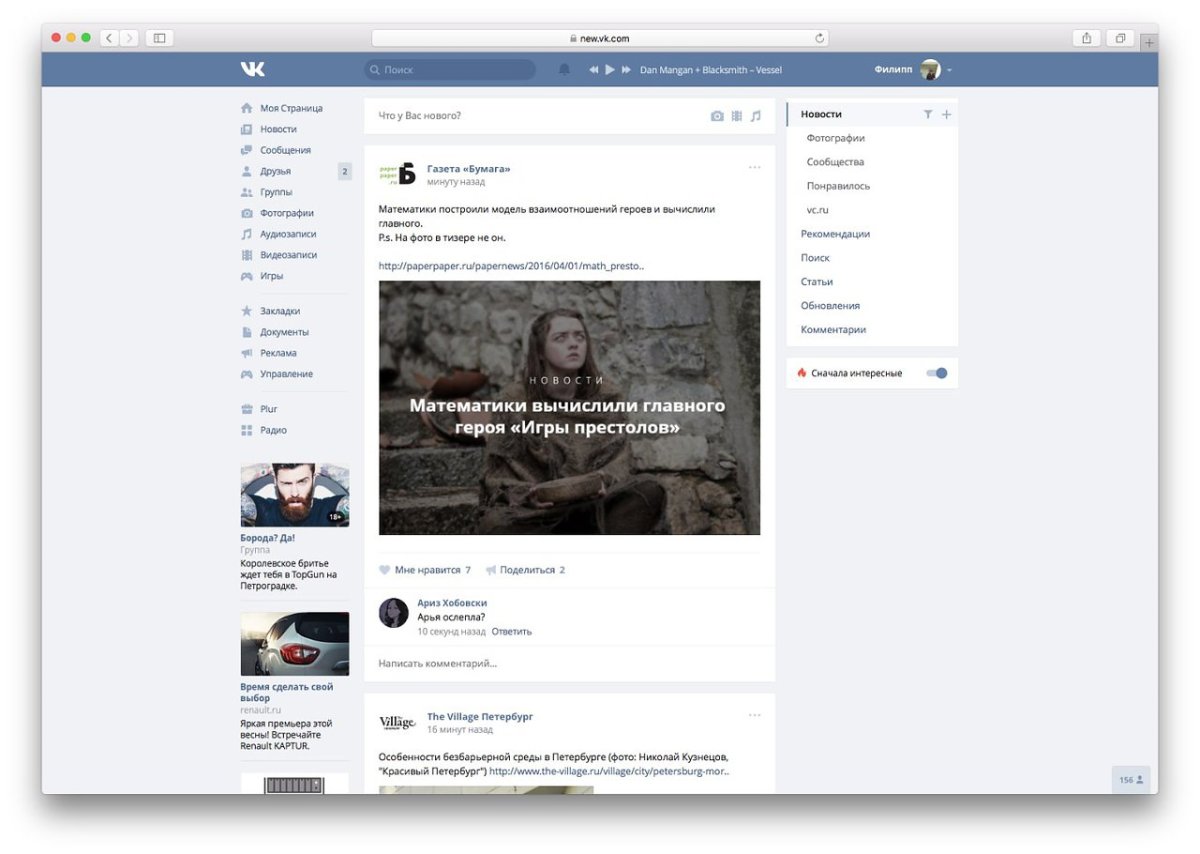Like the Бумага post with heart icon

point(385,570)
